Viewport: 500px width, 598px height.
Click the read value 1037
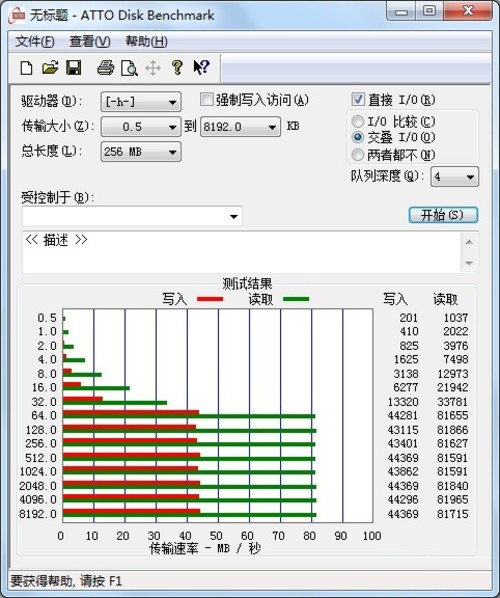coord(455,317)
